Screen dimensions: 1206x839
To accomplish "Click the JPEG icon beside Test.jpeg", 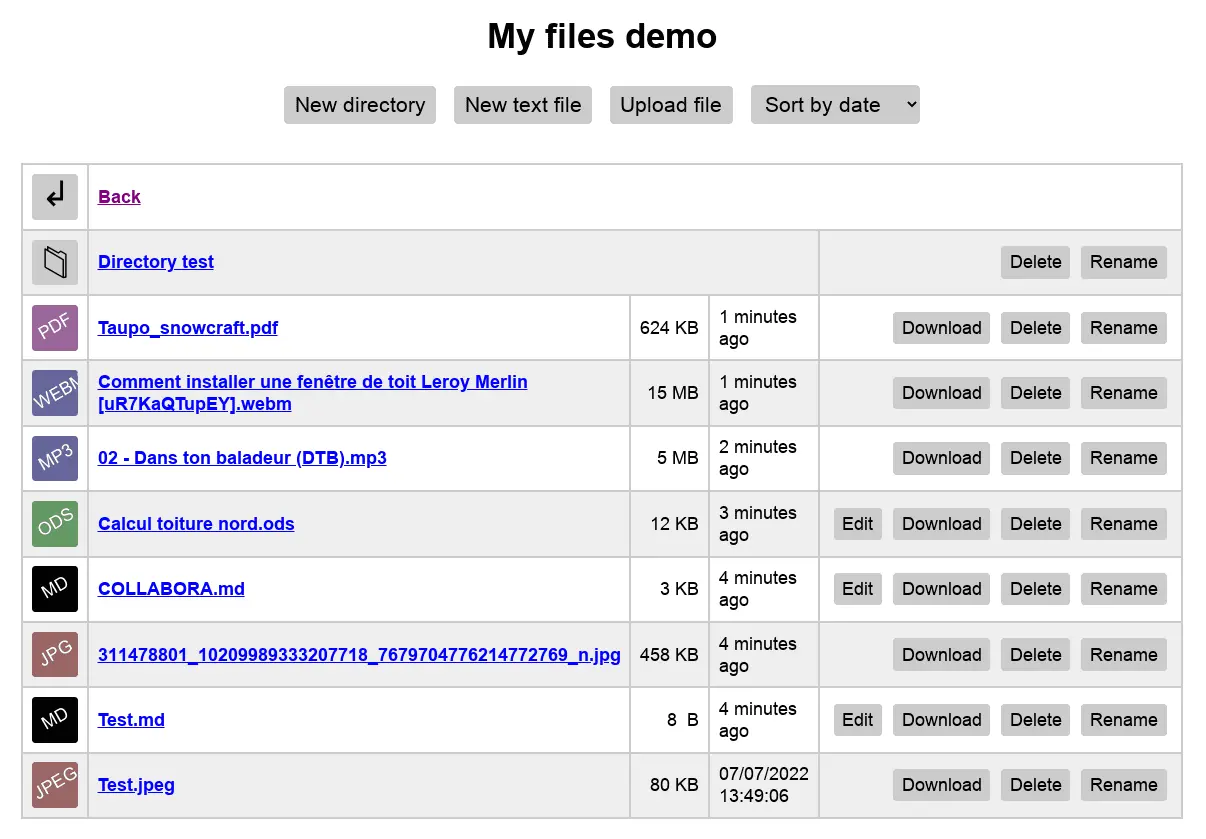I will [x=55, y=785].
